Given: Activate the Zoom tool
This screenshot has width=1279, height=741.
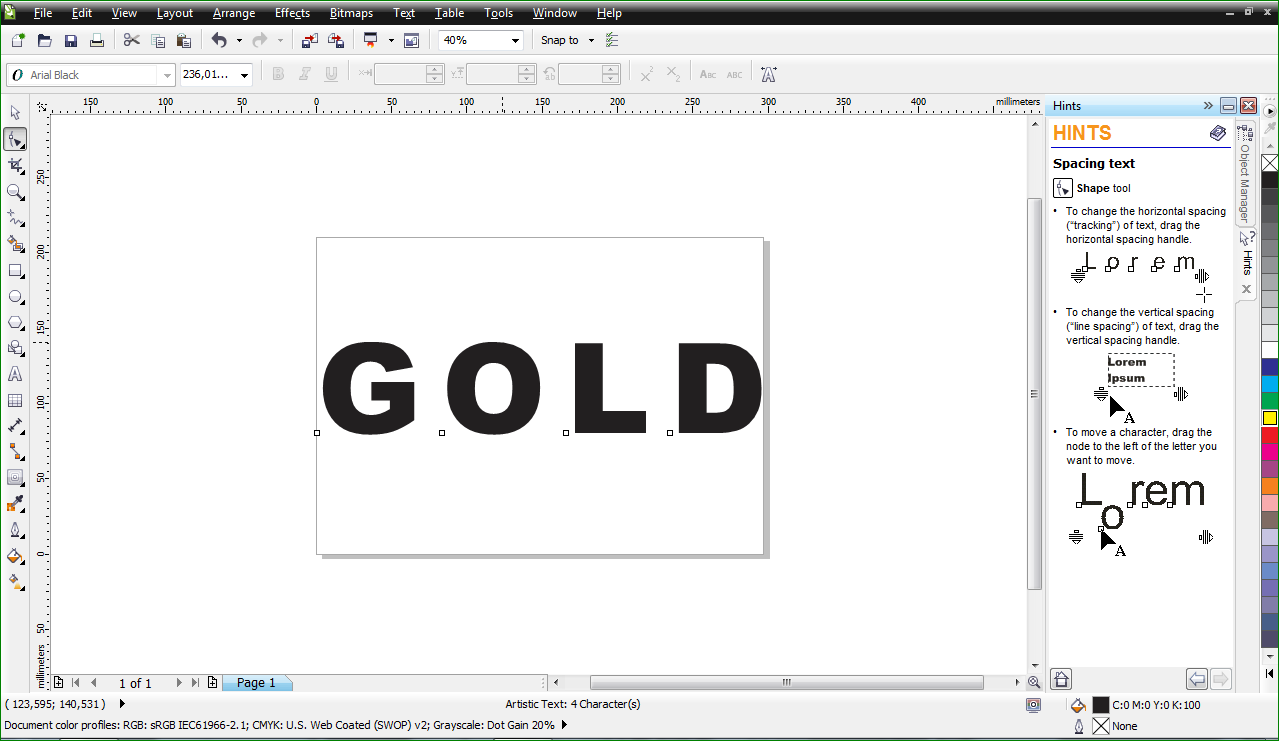Looking at the screenshot, I should 15,193.
